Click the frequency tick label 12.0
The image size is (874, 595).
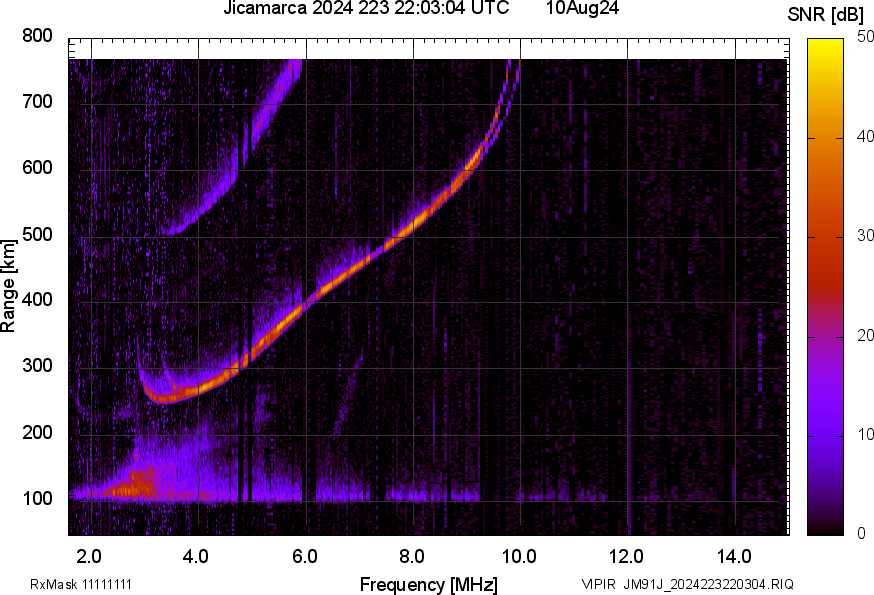click(627, 556)
